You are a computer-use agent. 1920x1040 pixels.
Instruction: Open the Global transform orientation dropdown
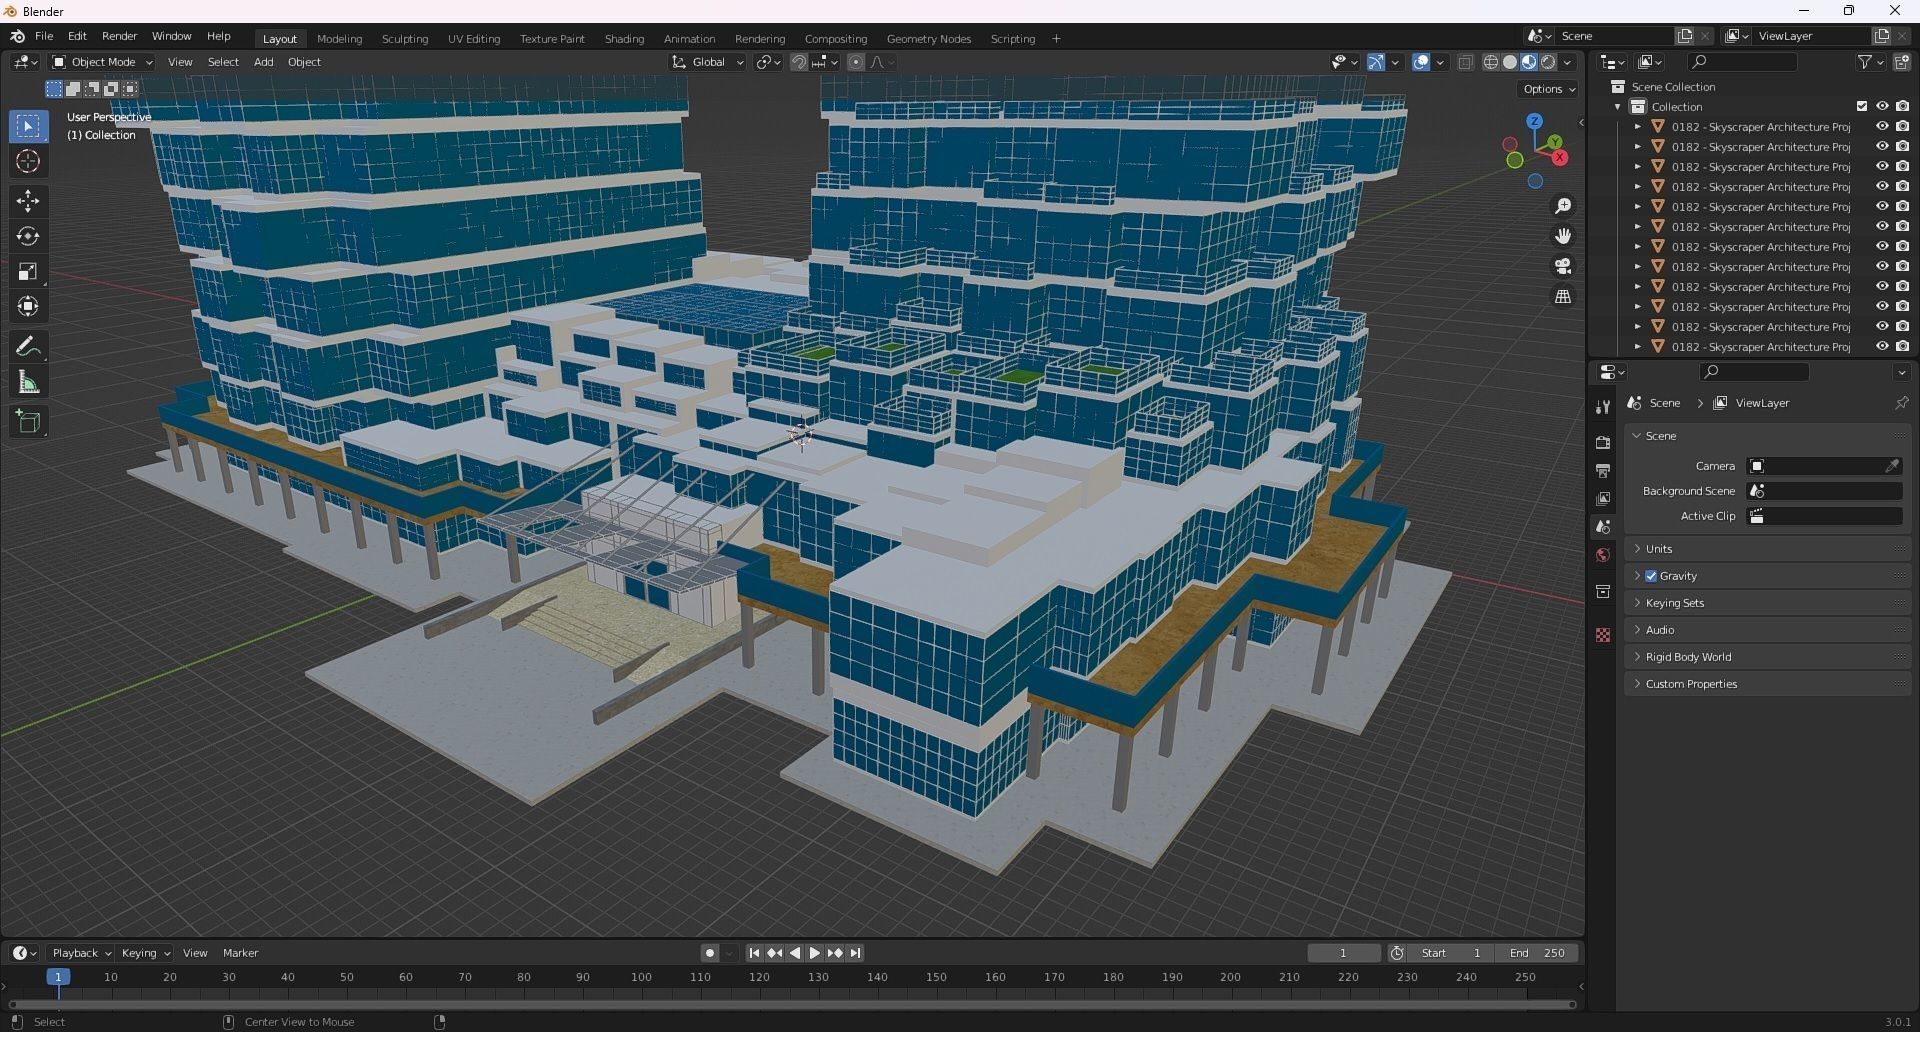(x=708, y=62)
